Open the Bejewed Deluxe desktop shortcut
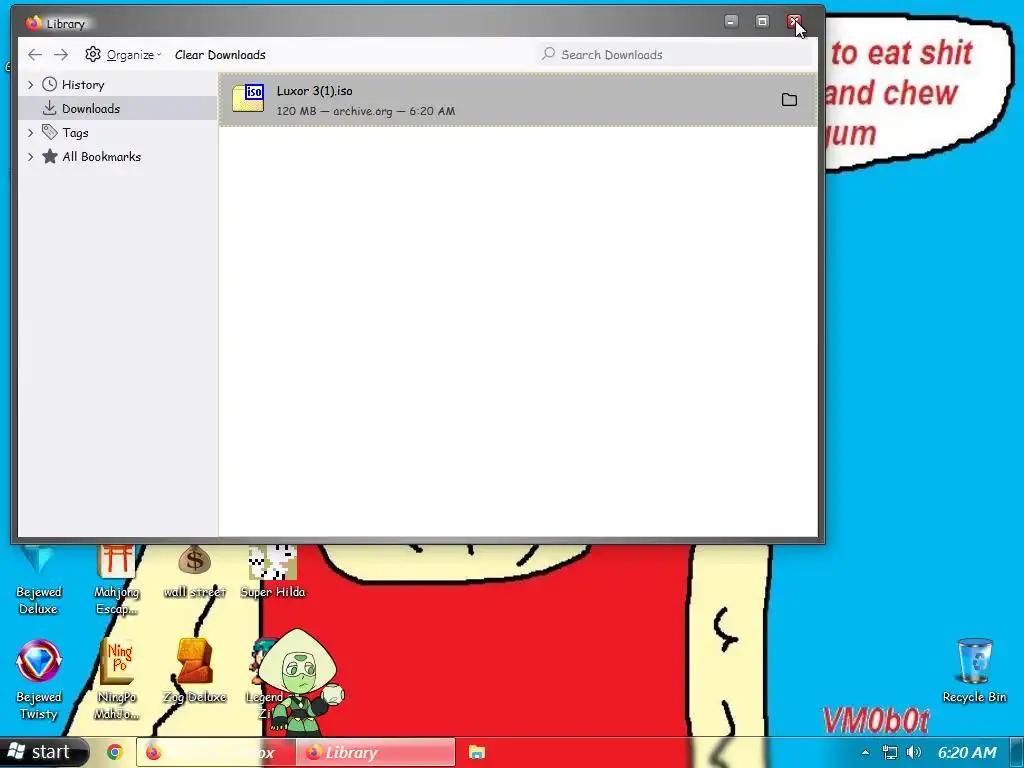 (x=38, y=581)
